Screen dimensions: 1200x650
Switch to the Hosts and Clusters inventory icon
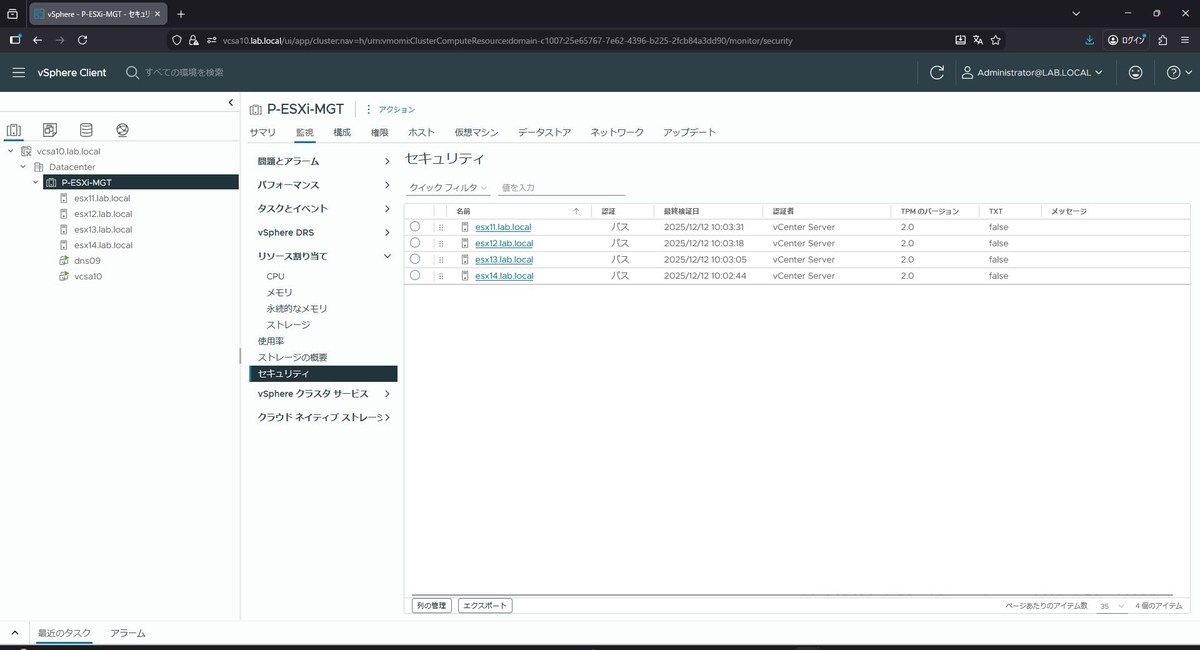(x=14, y=129)
